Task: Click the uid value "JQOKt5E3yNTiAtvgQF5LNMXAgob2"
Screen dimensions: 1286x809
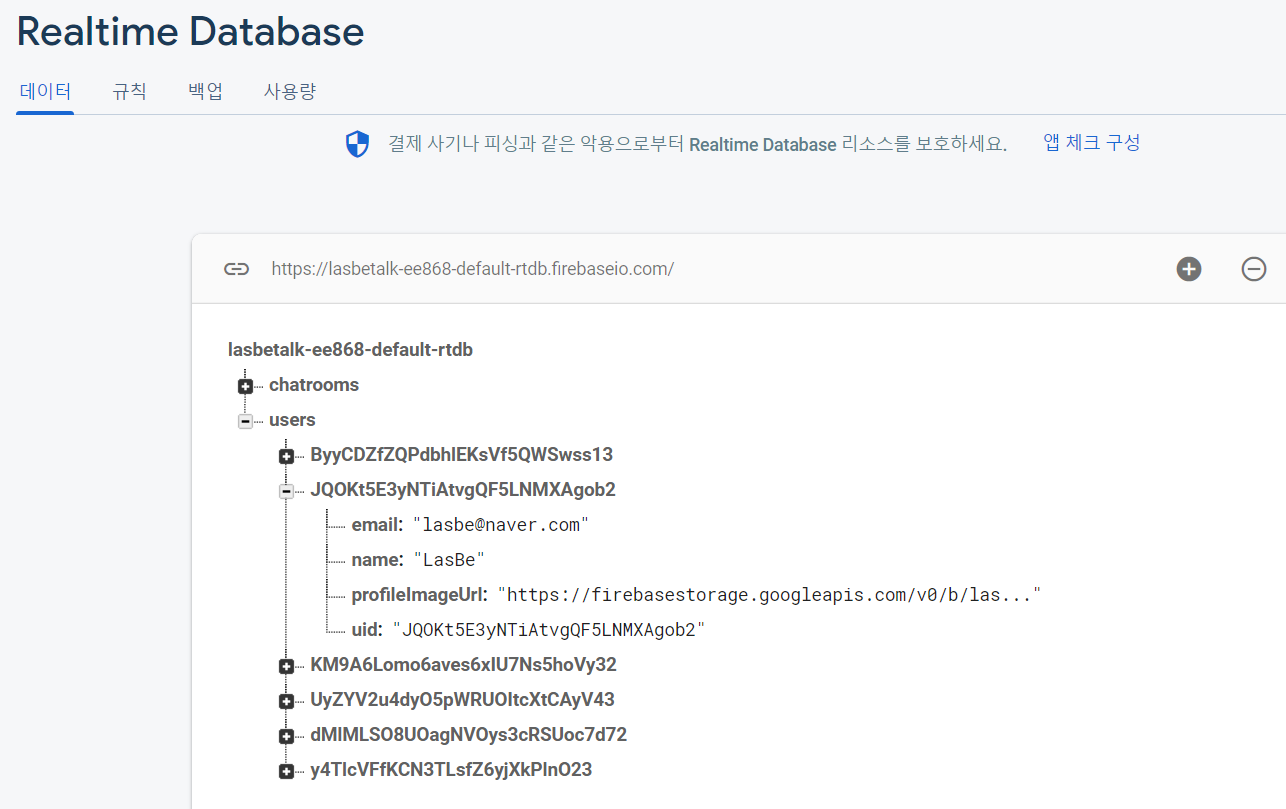Action: click(549, 630)
